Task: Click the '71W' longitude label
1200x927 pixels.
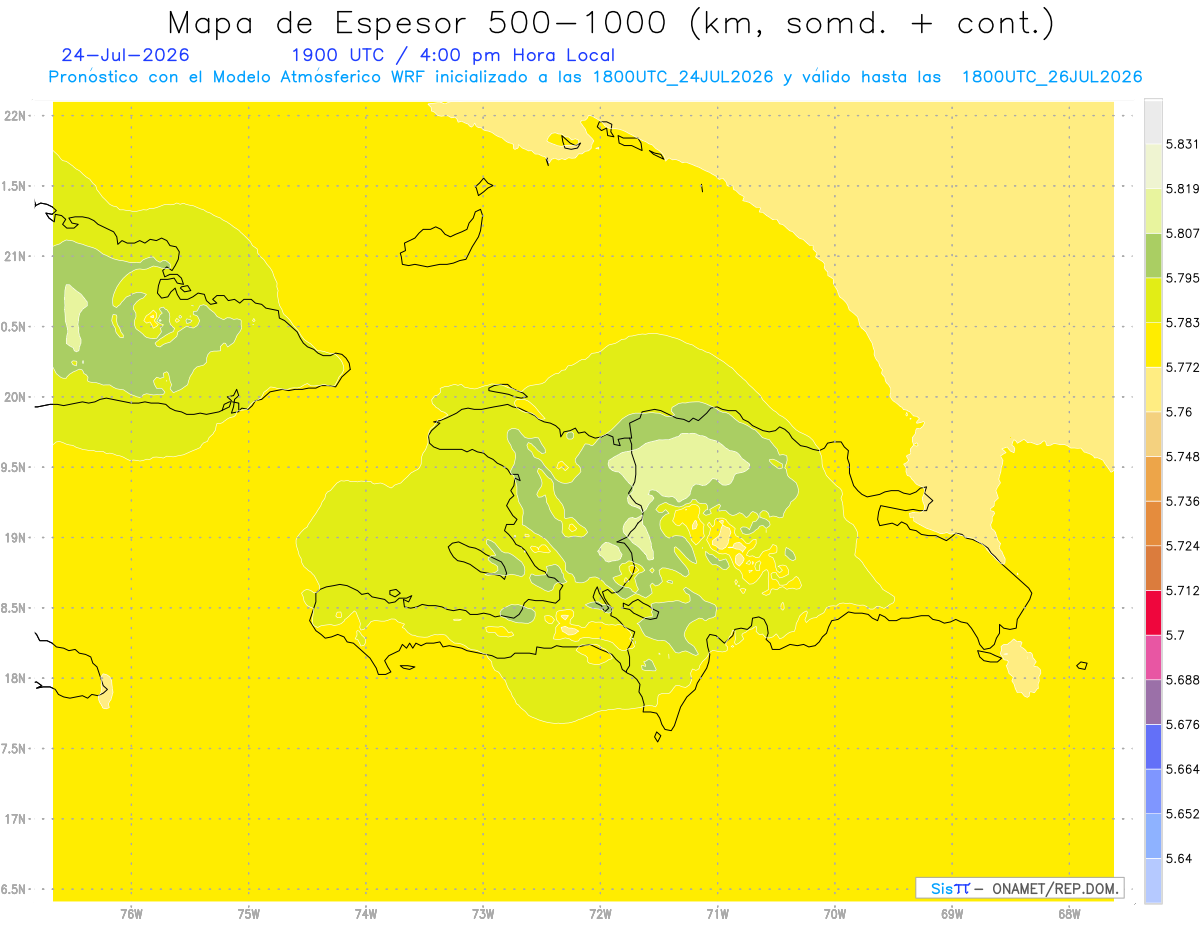Action: [717, 914]
